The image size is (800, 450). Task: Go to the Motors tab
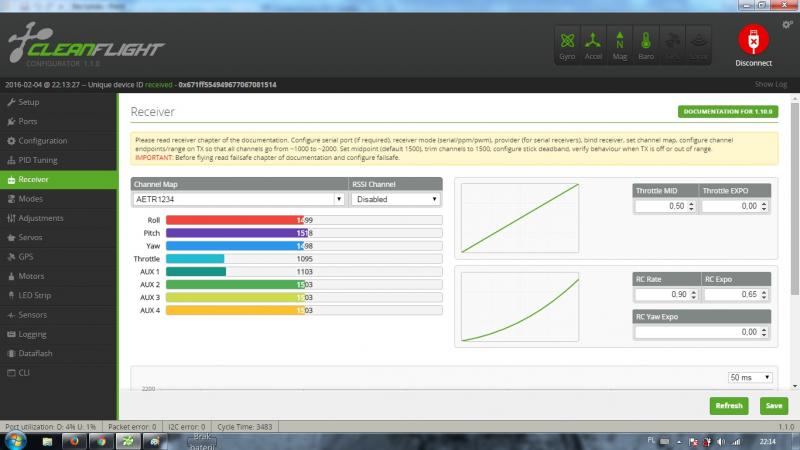[x=32, y=276]
